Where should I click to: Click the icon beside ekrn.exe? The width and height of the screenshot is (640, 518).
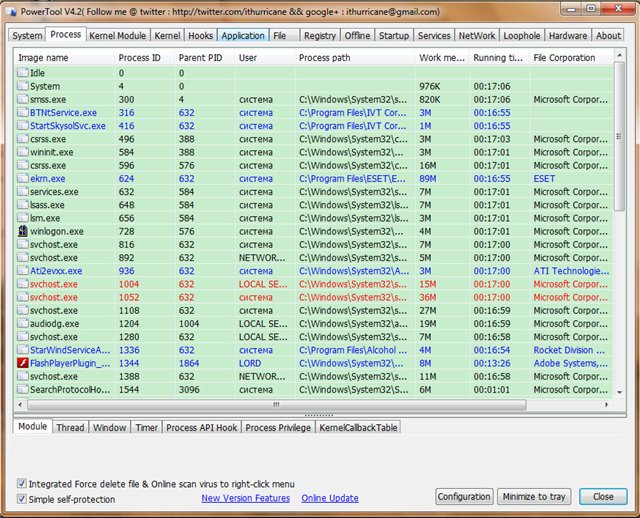[23, 178]
